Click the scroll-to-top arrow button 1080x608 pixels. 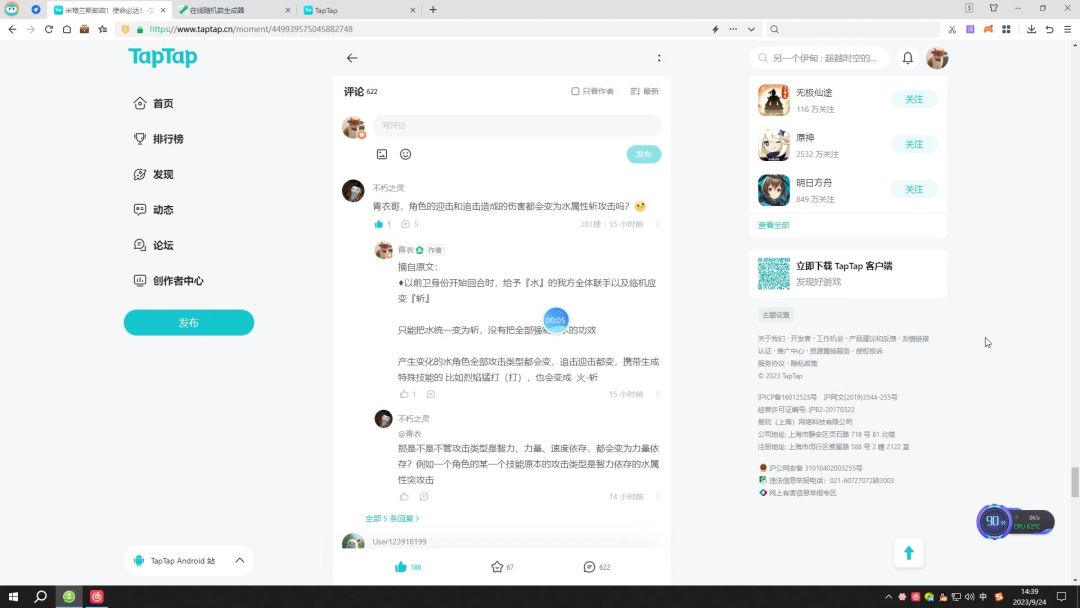[908, 553]
